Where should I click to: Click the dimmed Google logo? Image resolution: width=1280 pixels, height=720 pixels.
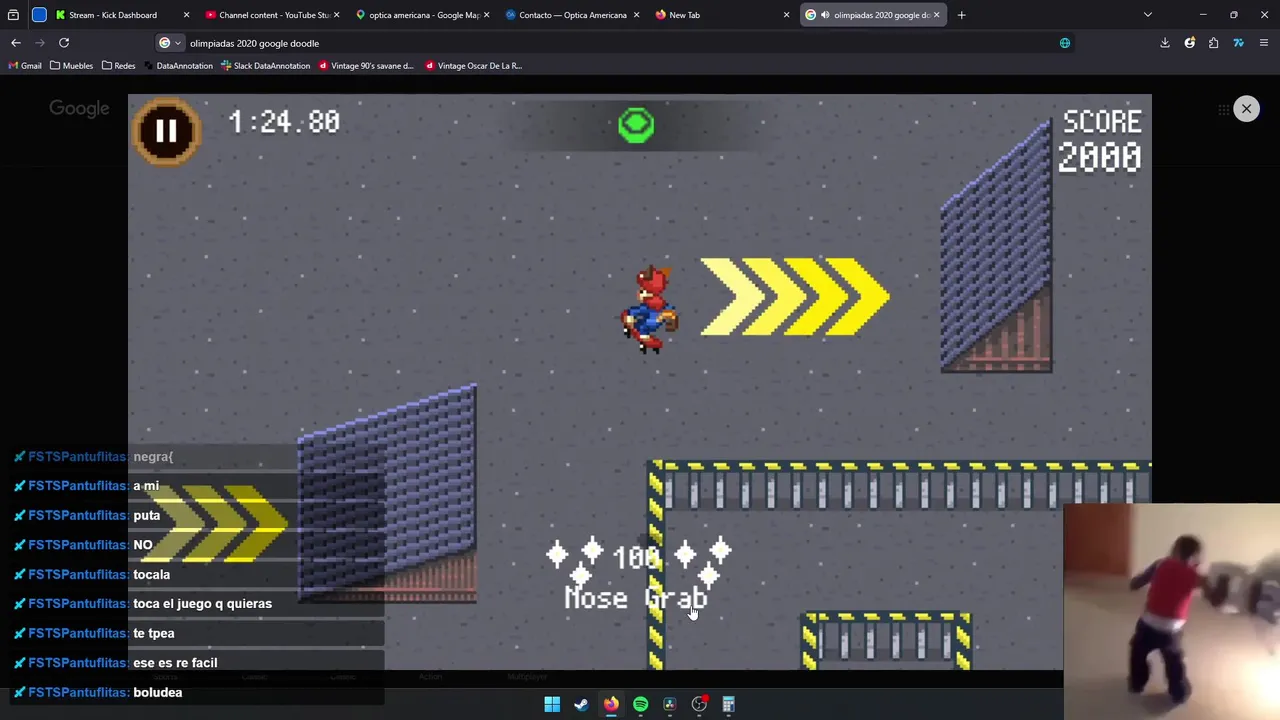click(79, 109)
